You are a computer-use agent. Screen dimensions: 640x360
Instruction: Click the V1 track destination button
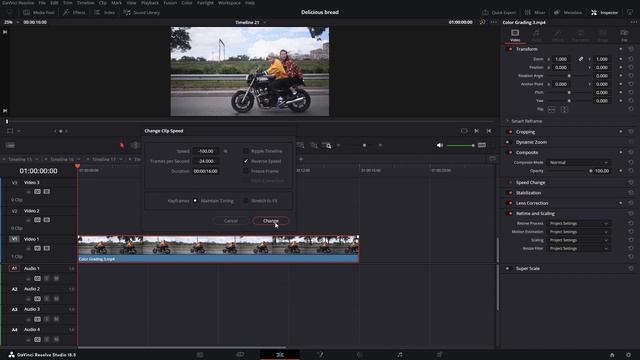pyautogui.click(x=14, y=239)
